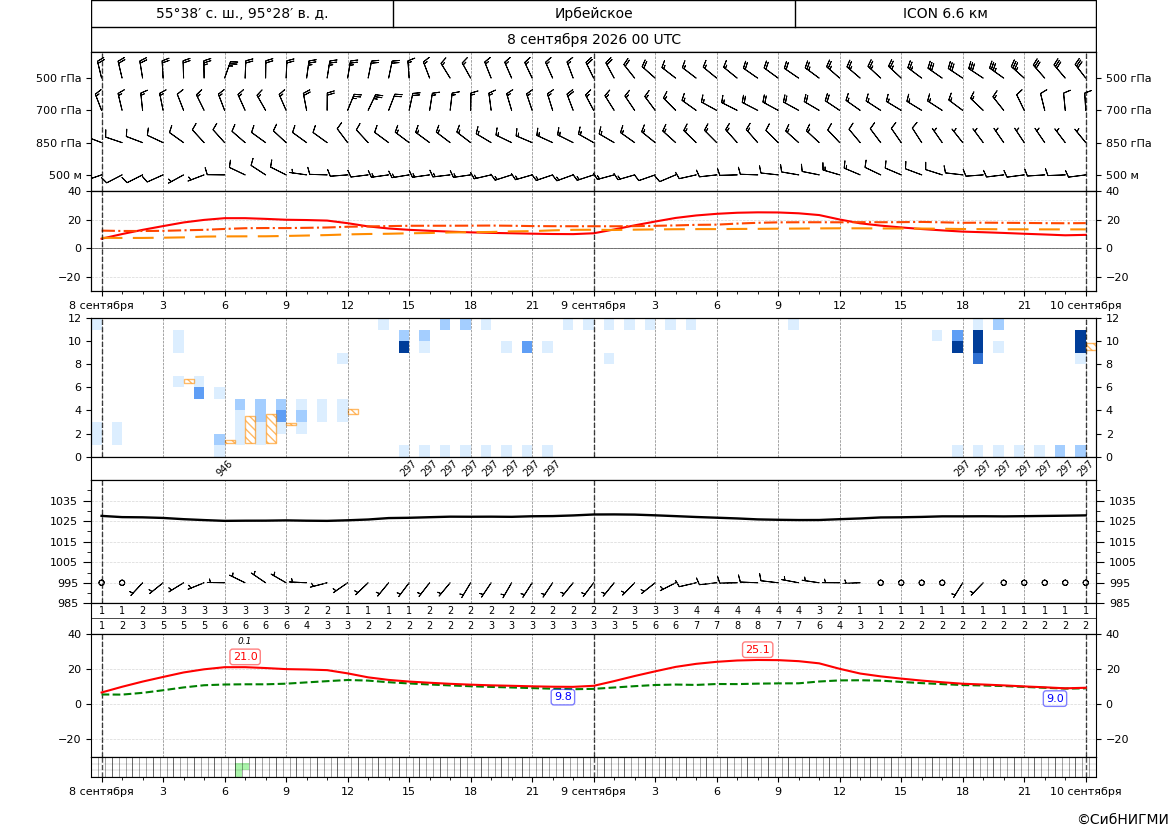Click the left 500 м wind level label
The image size is (1169, 827).
click(x=65, y=175)
